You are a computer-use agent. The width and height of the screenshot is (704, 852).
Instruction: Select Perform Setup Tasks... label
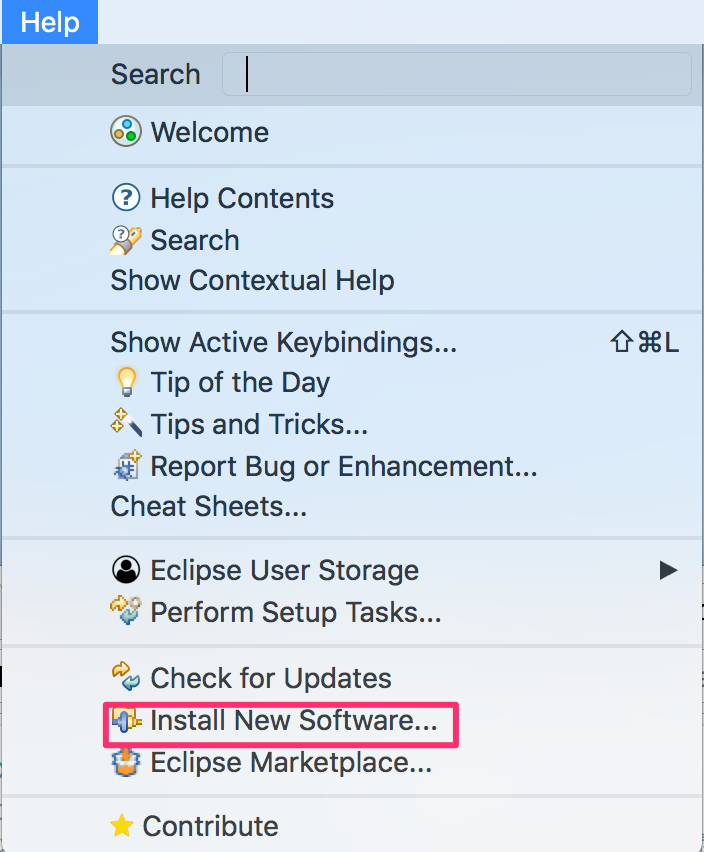(296, 612)
